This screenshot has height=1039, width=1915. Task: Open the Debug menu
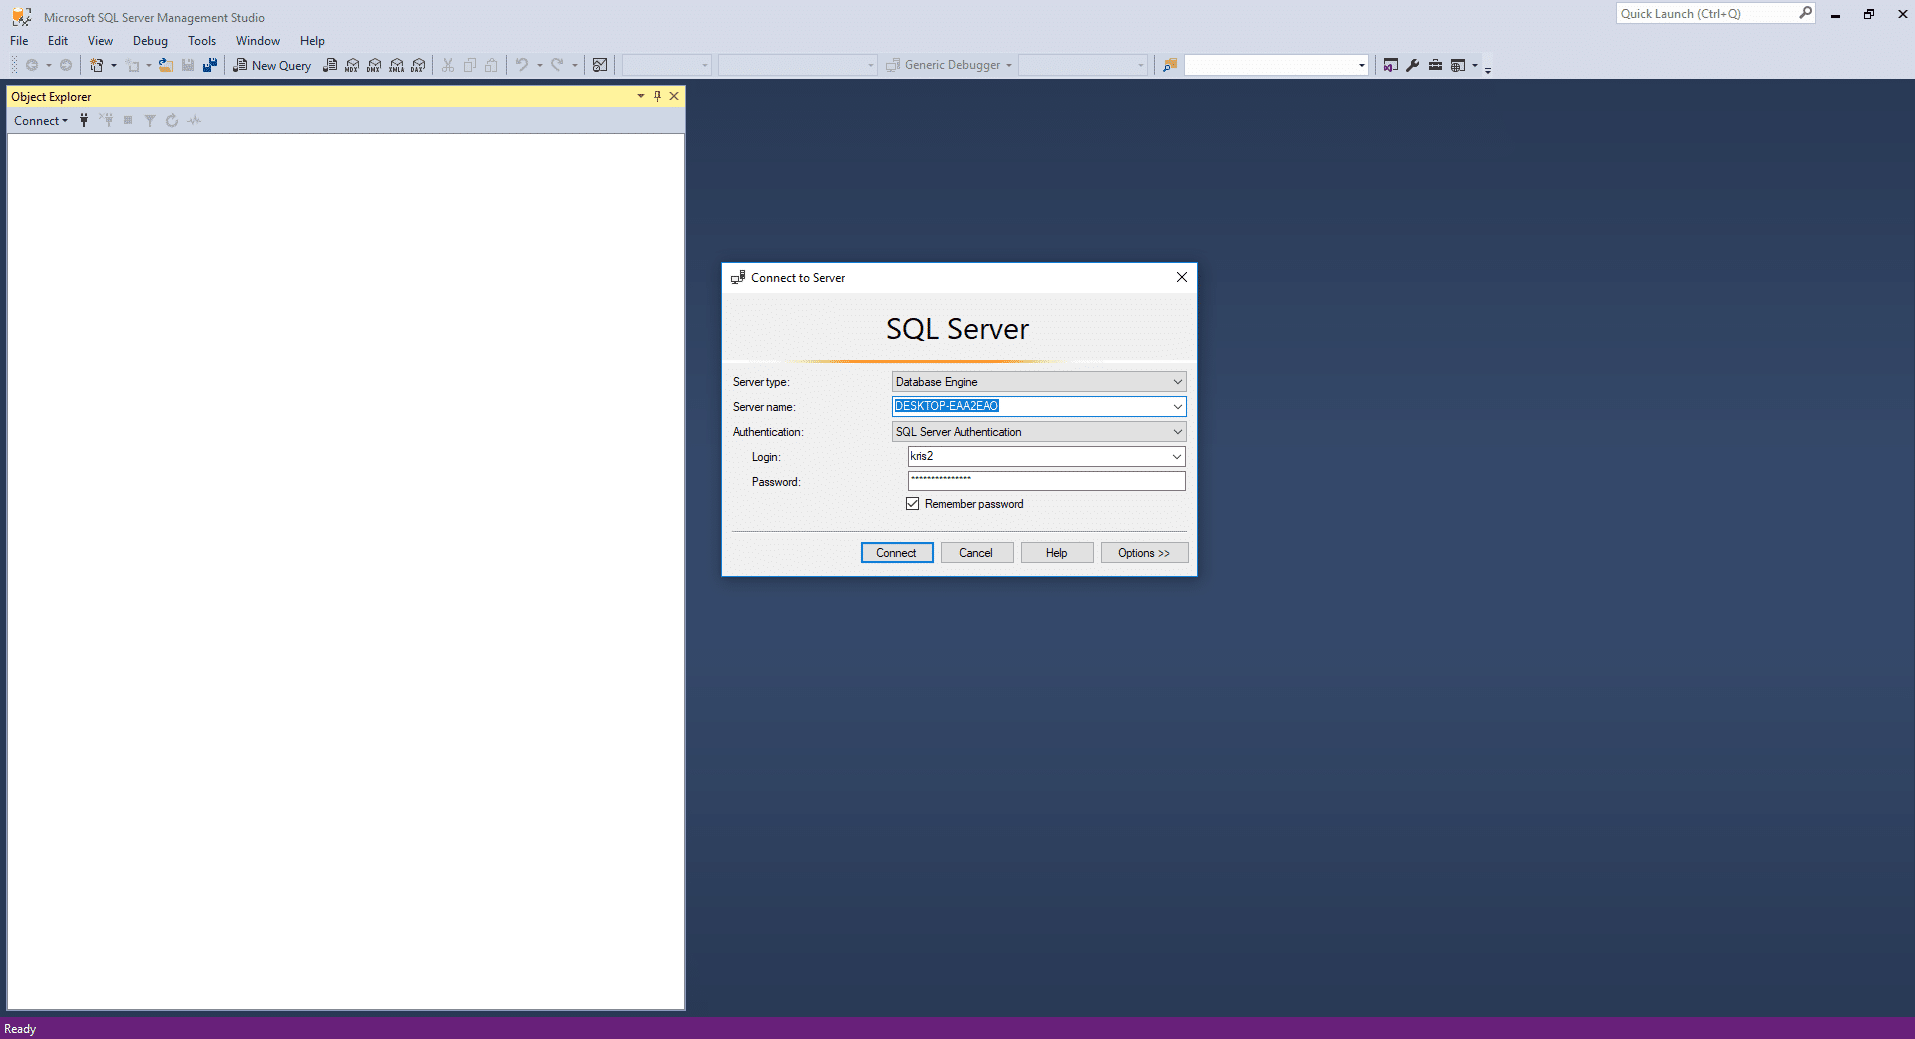pos(150,41)
